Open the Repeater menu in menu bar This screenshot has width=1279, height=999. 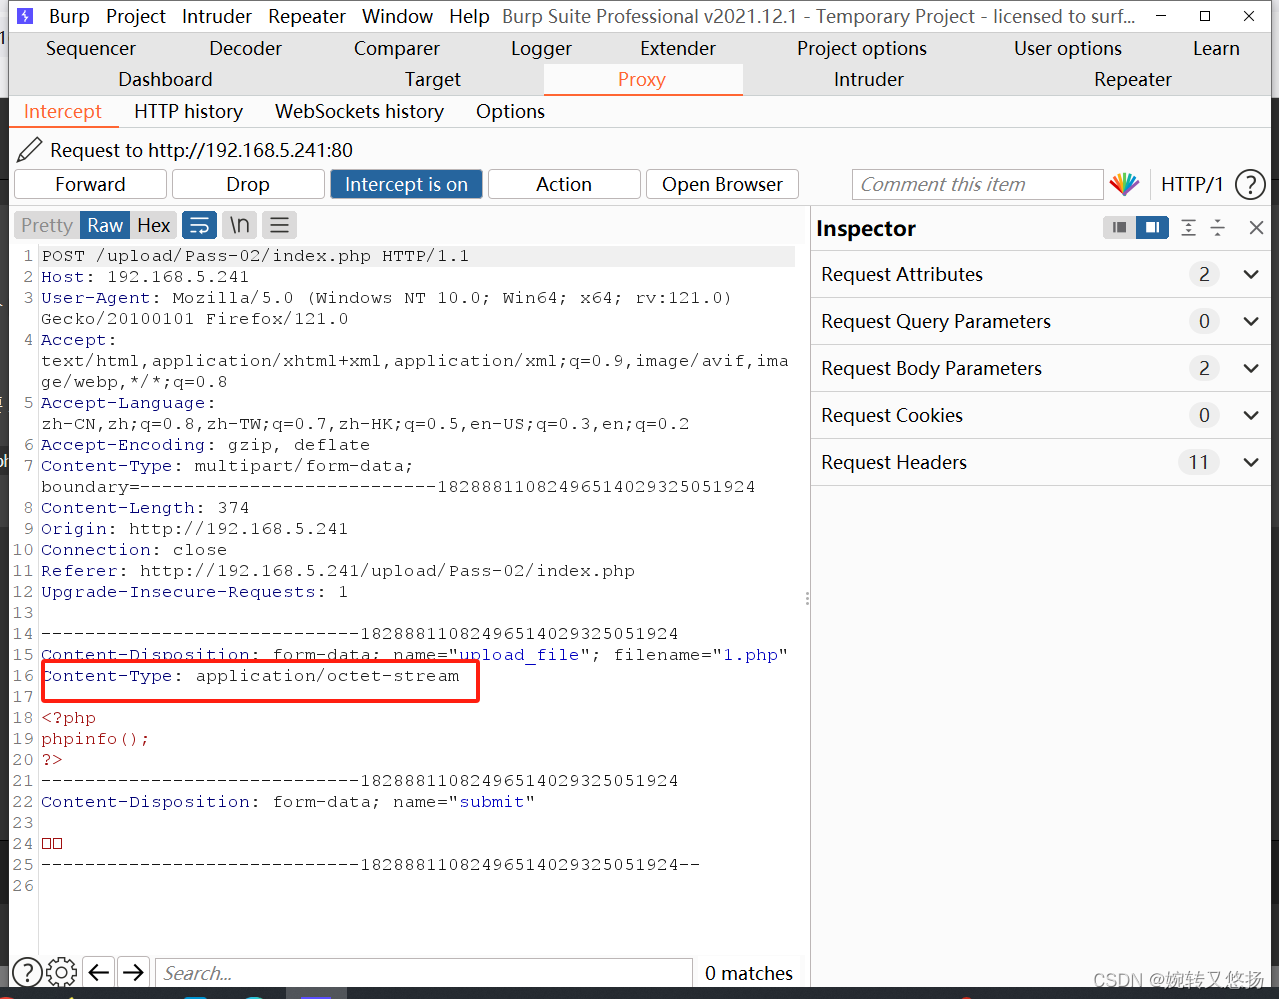point(307,16)
